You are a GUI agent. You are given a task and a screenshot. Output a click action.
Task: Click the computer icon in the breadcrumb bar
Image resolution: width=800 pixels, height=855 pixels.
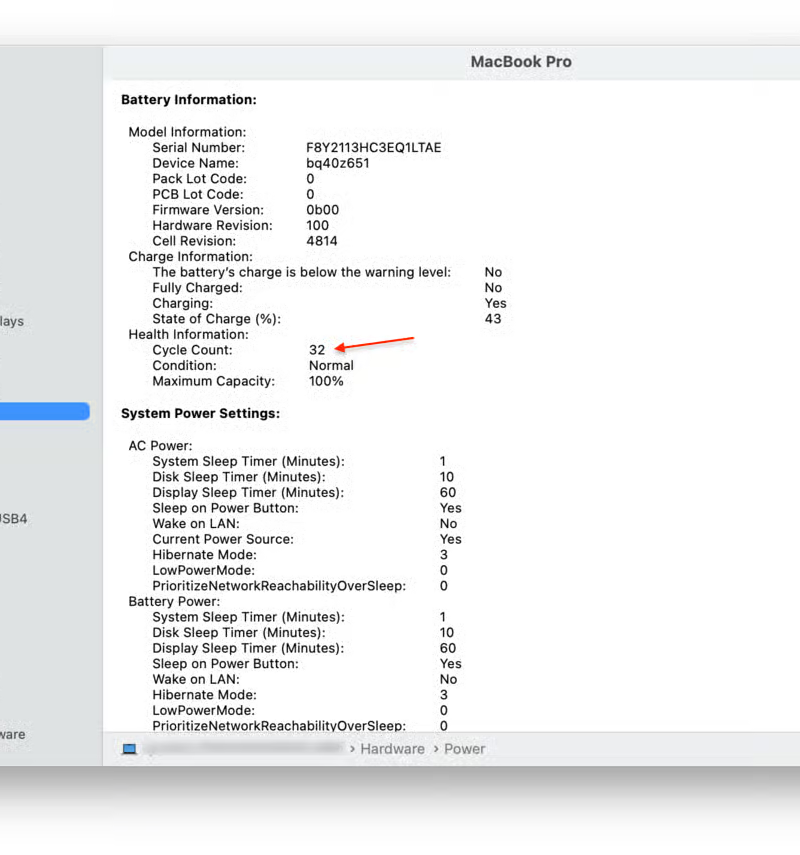click(129, 748)
